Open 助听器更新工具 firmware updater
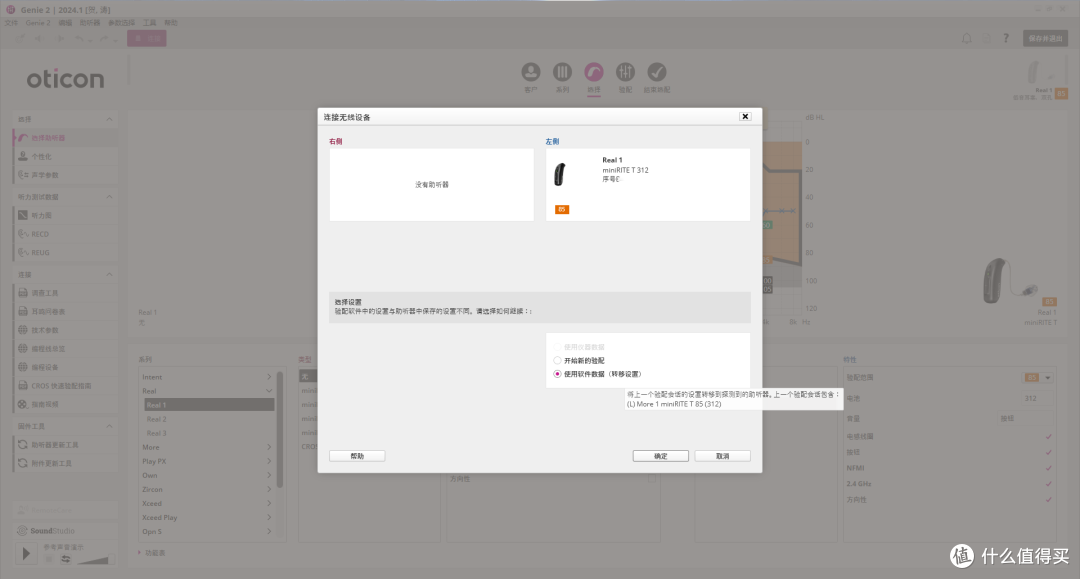The height and width of the screenshot is (579, 1080). (x=65, y=445)
